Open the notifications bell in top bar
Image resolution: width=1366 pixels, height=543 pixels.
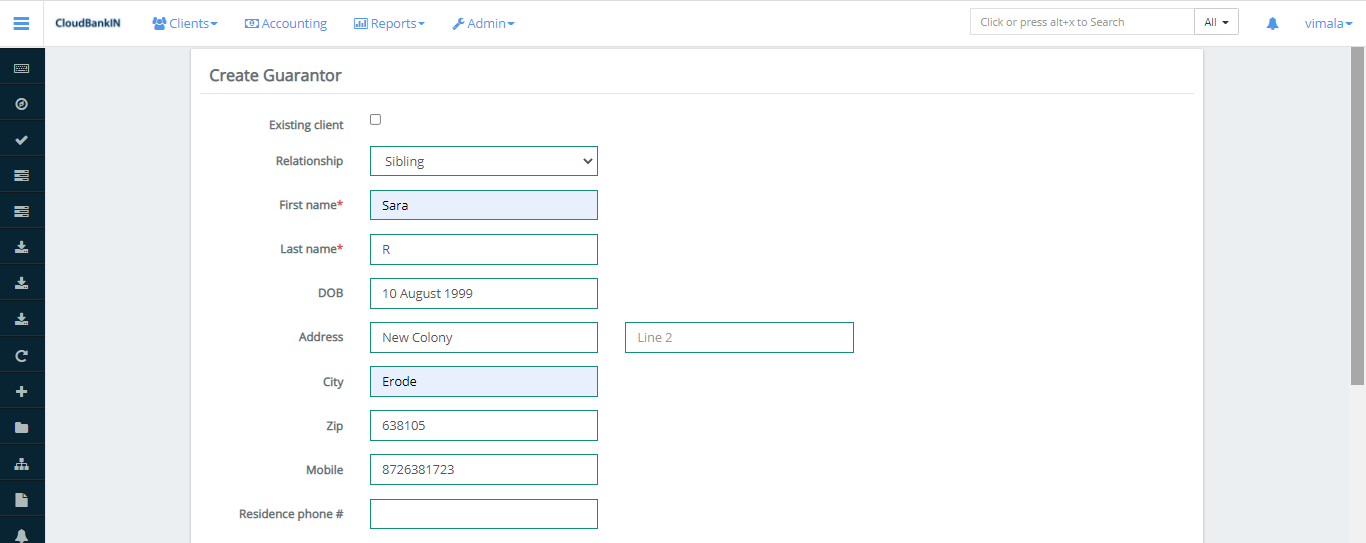click(1272, 23)
